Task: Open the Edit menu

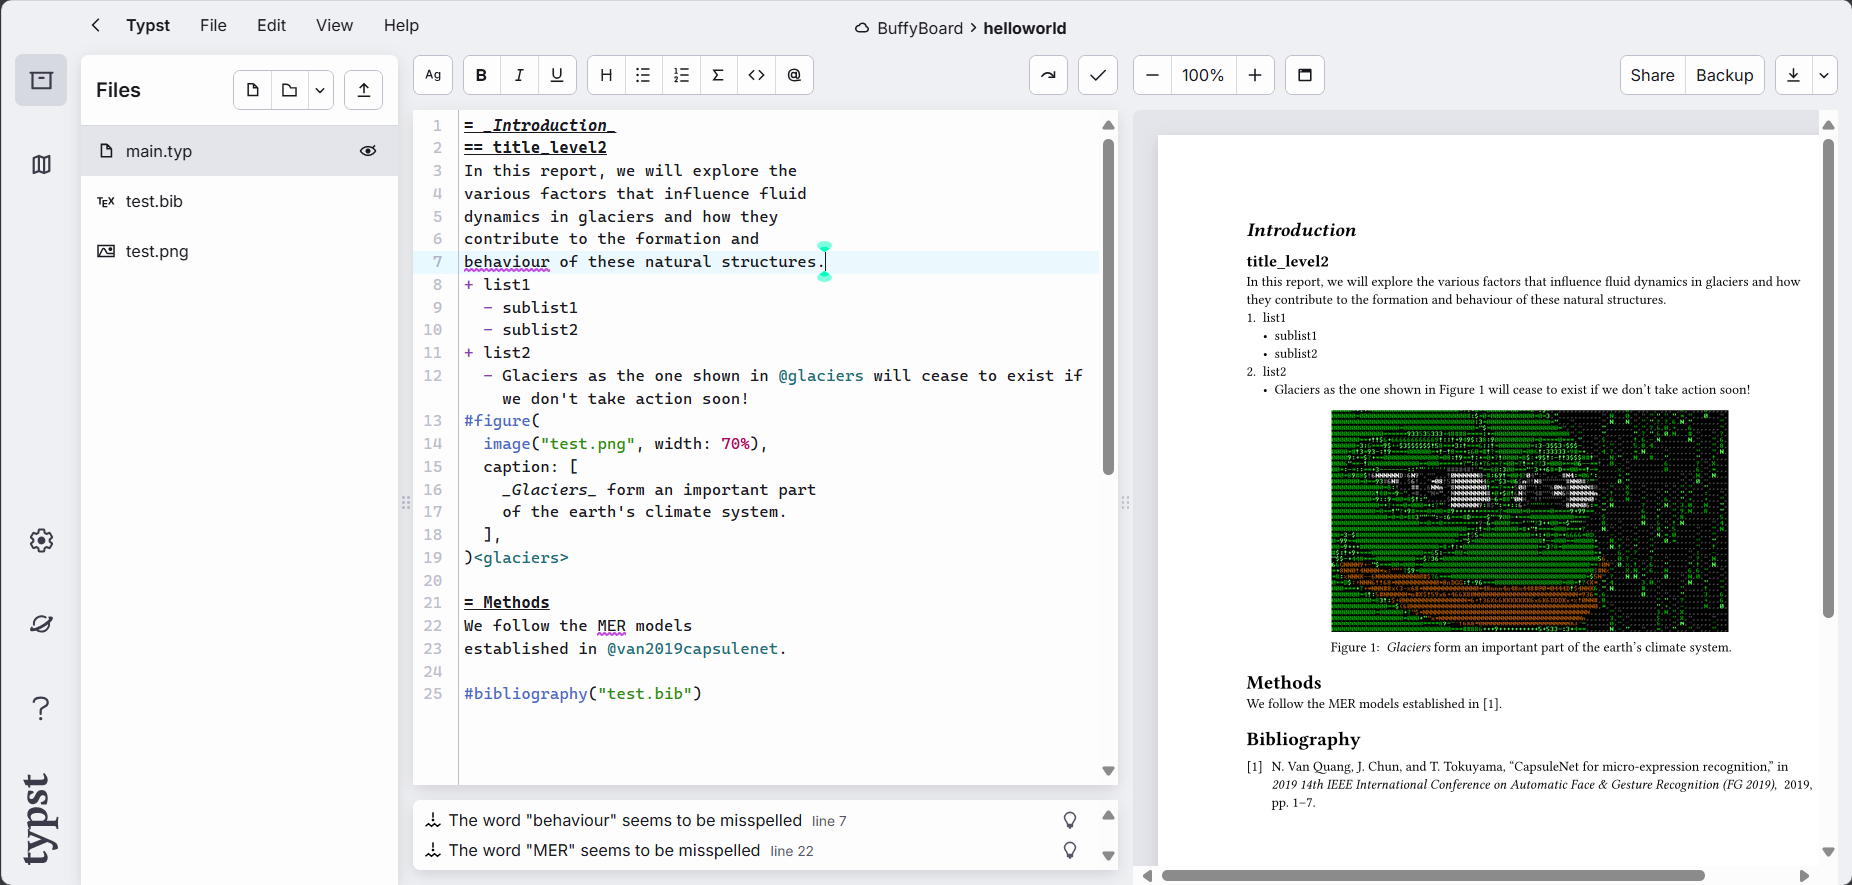Action: (271, 25)
